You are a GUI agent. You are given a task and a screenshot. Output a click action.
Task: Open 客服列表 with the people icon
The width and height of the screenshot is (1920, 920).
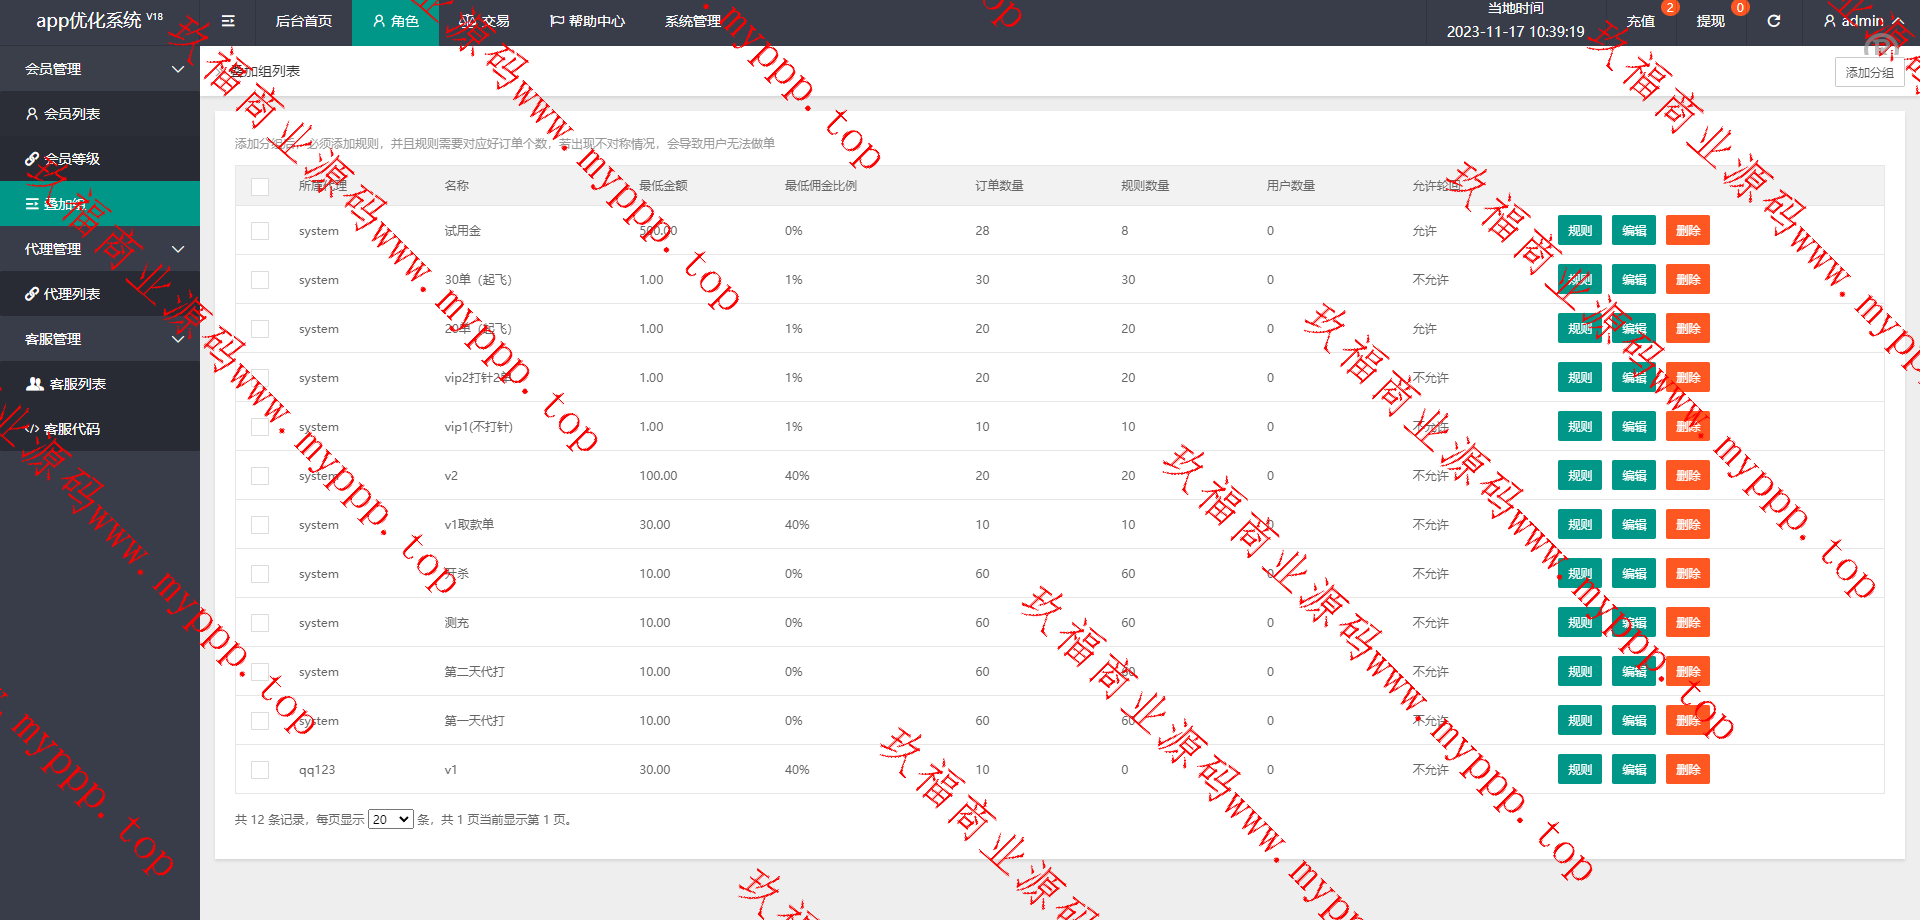(x=66, y=384)
